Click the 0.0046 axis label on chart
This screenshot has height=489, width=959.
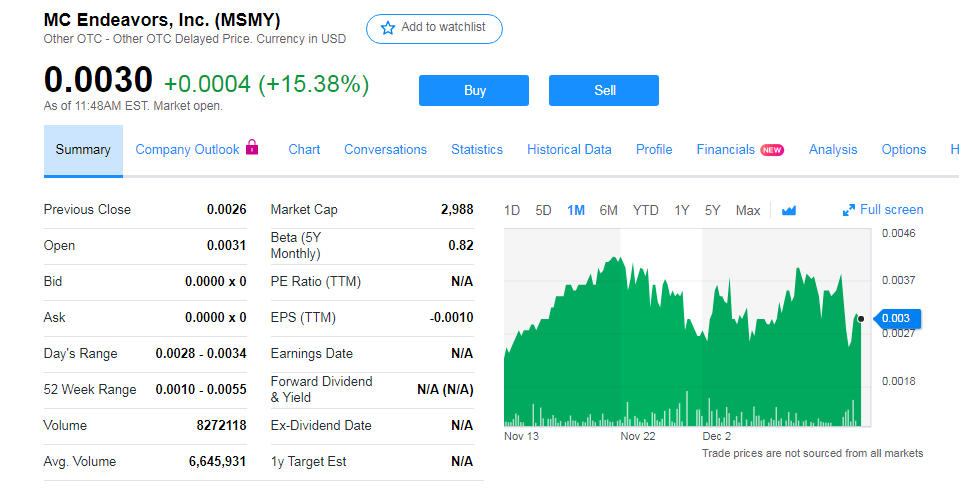pyautogui.click(x=898, y=233)
